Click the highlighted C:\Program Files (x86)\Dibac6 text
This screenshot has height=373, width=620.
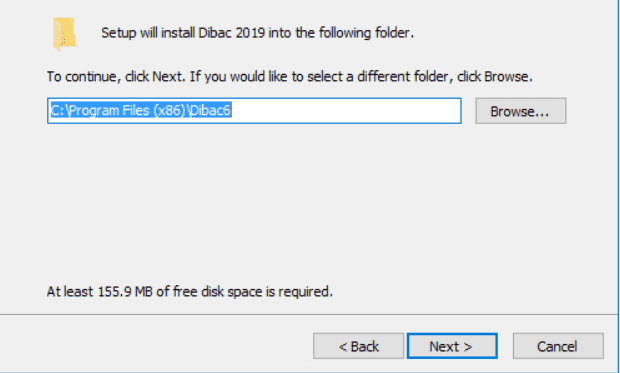[x=140, y=110]
